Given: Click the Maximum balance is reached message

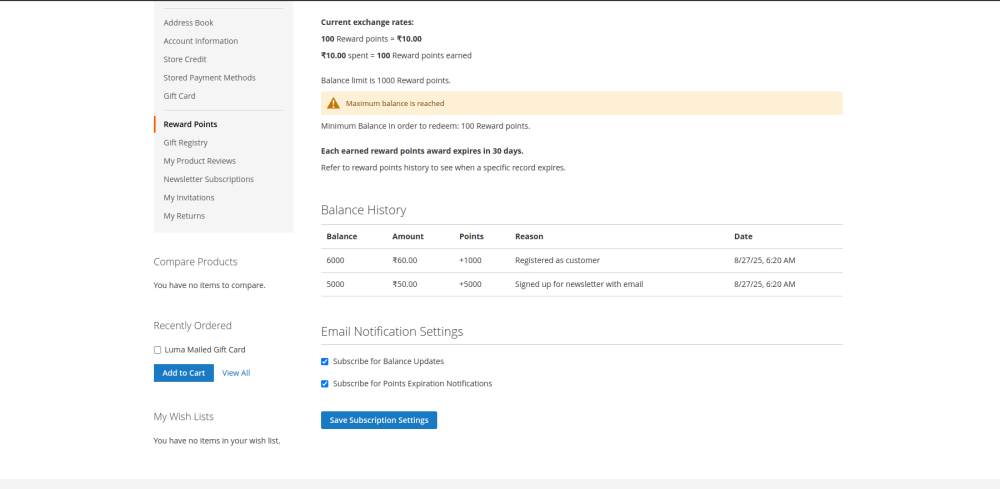Looking at the screenshot, I should coord(395,103).
